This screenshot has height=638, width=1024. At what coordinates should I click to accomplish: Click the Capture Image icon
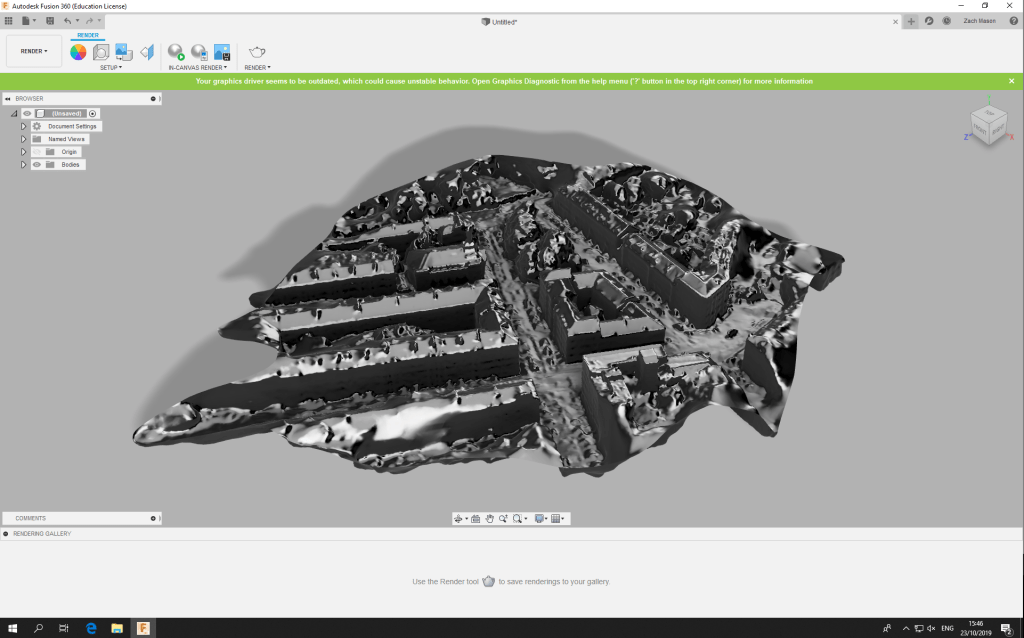point(222,52)
